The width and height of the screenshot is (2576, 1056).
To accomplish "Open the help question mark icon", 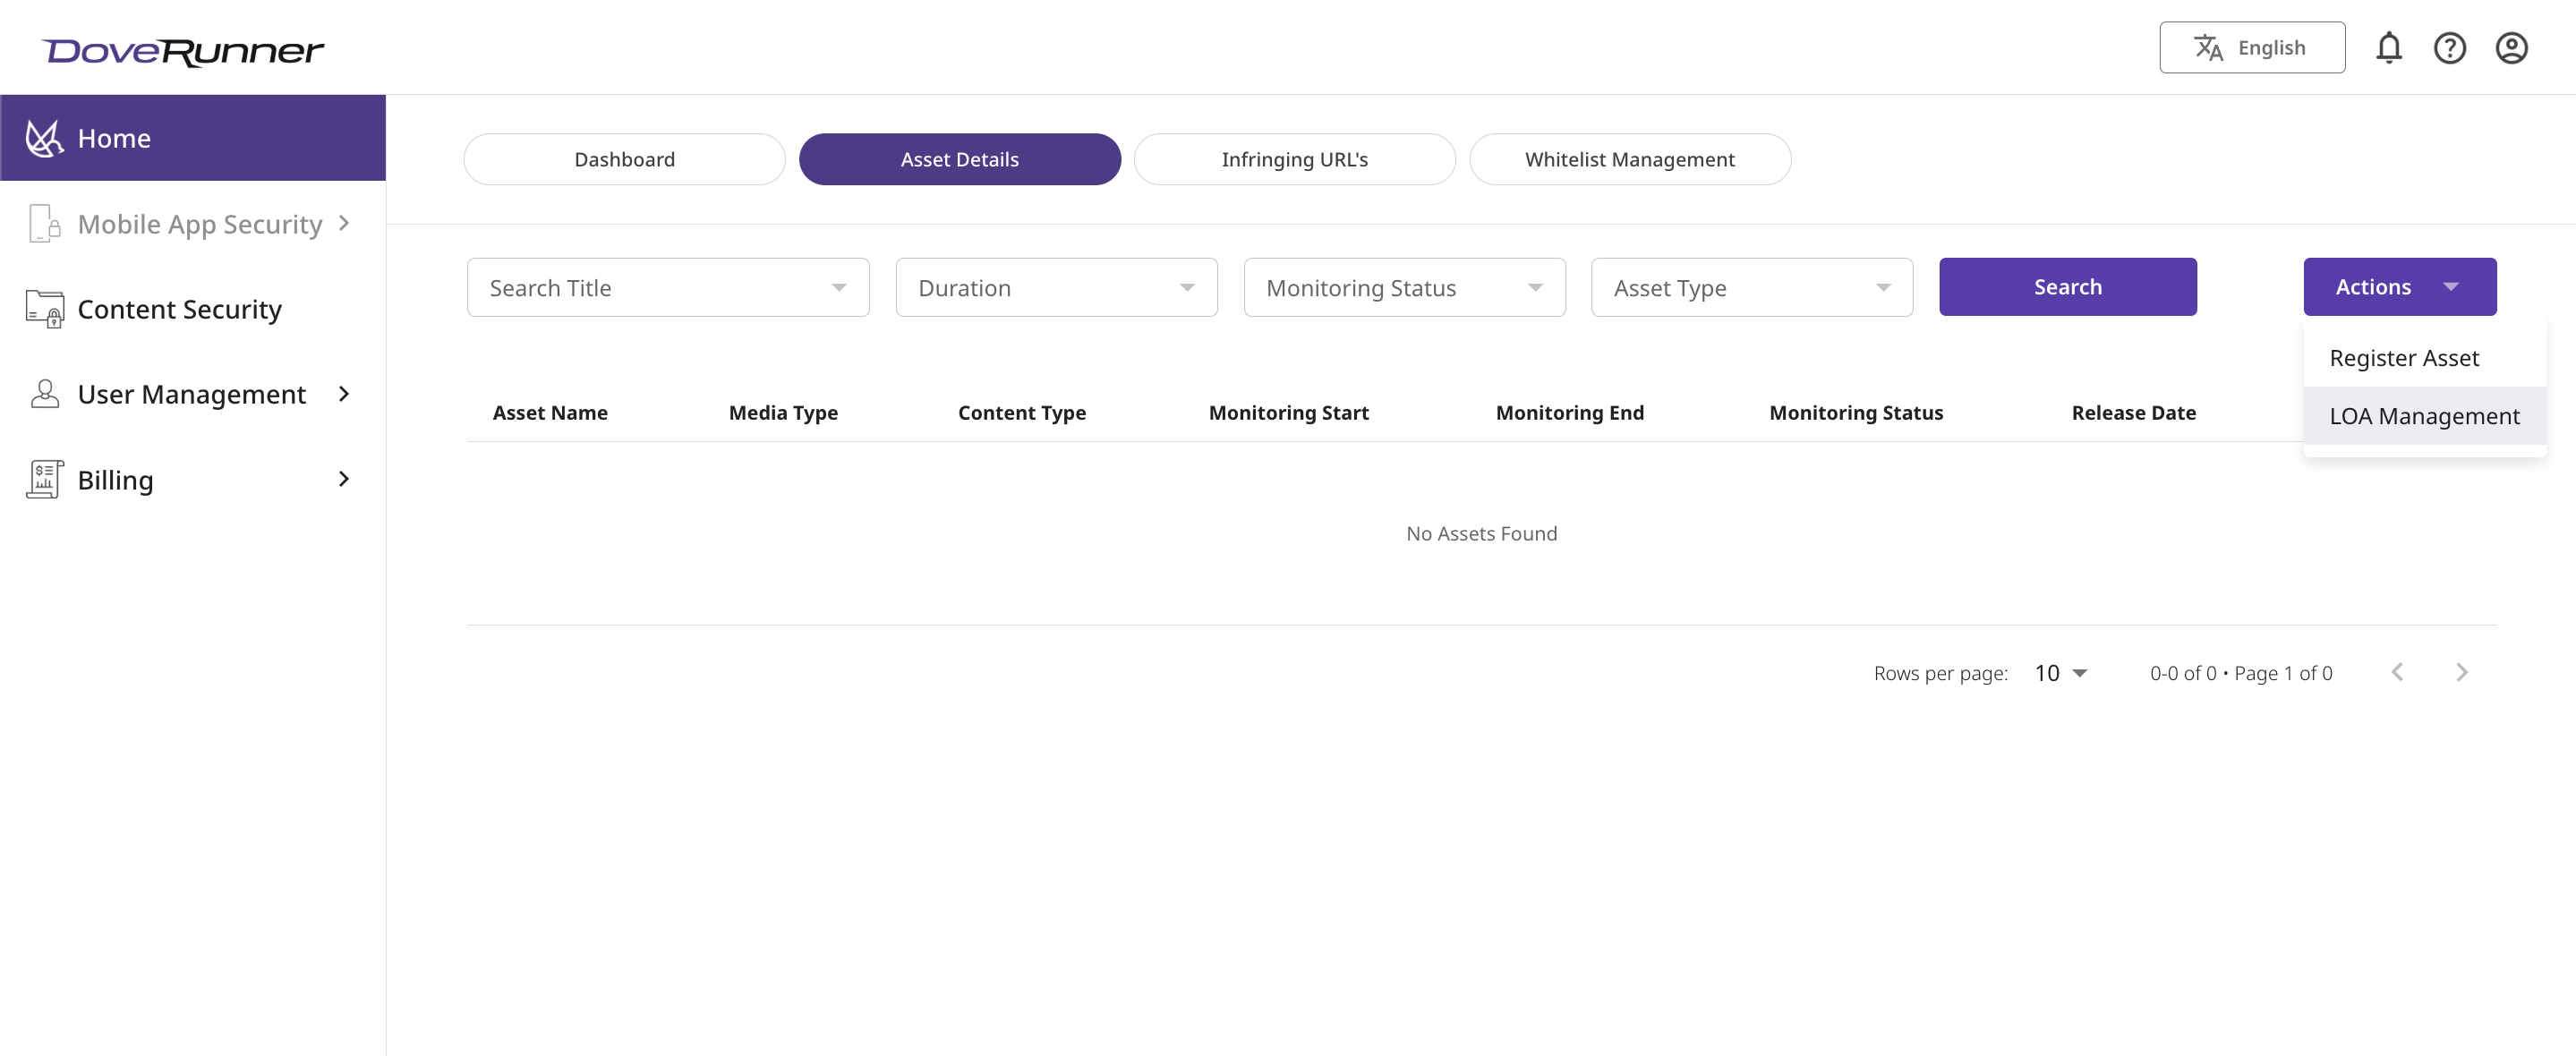I will 2449,48.
